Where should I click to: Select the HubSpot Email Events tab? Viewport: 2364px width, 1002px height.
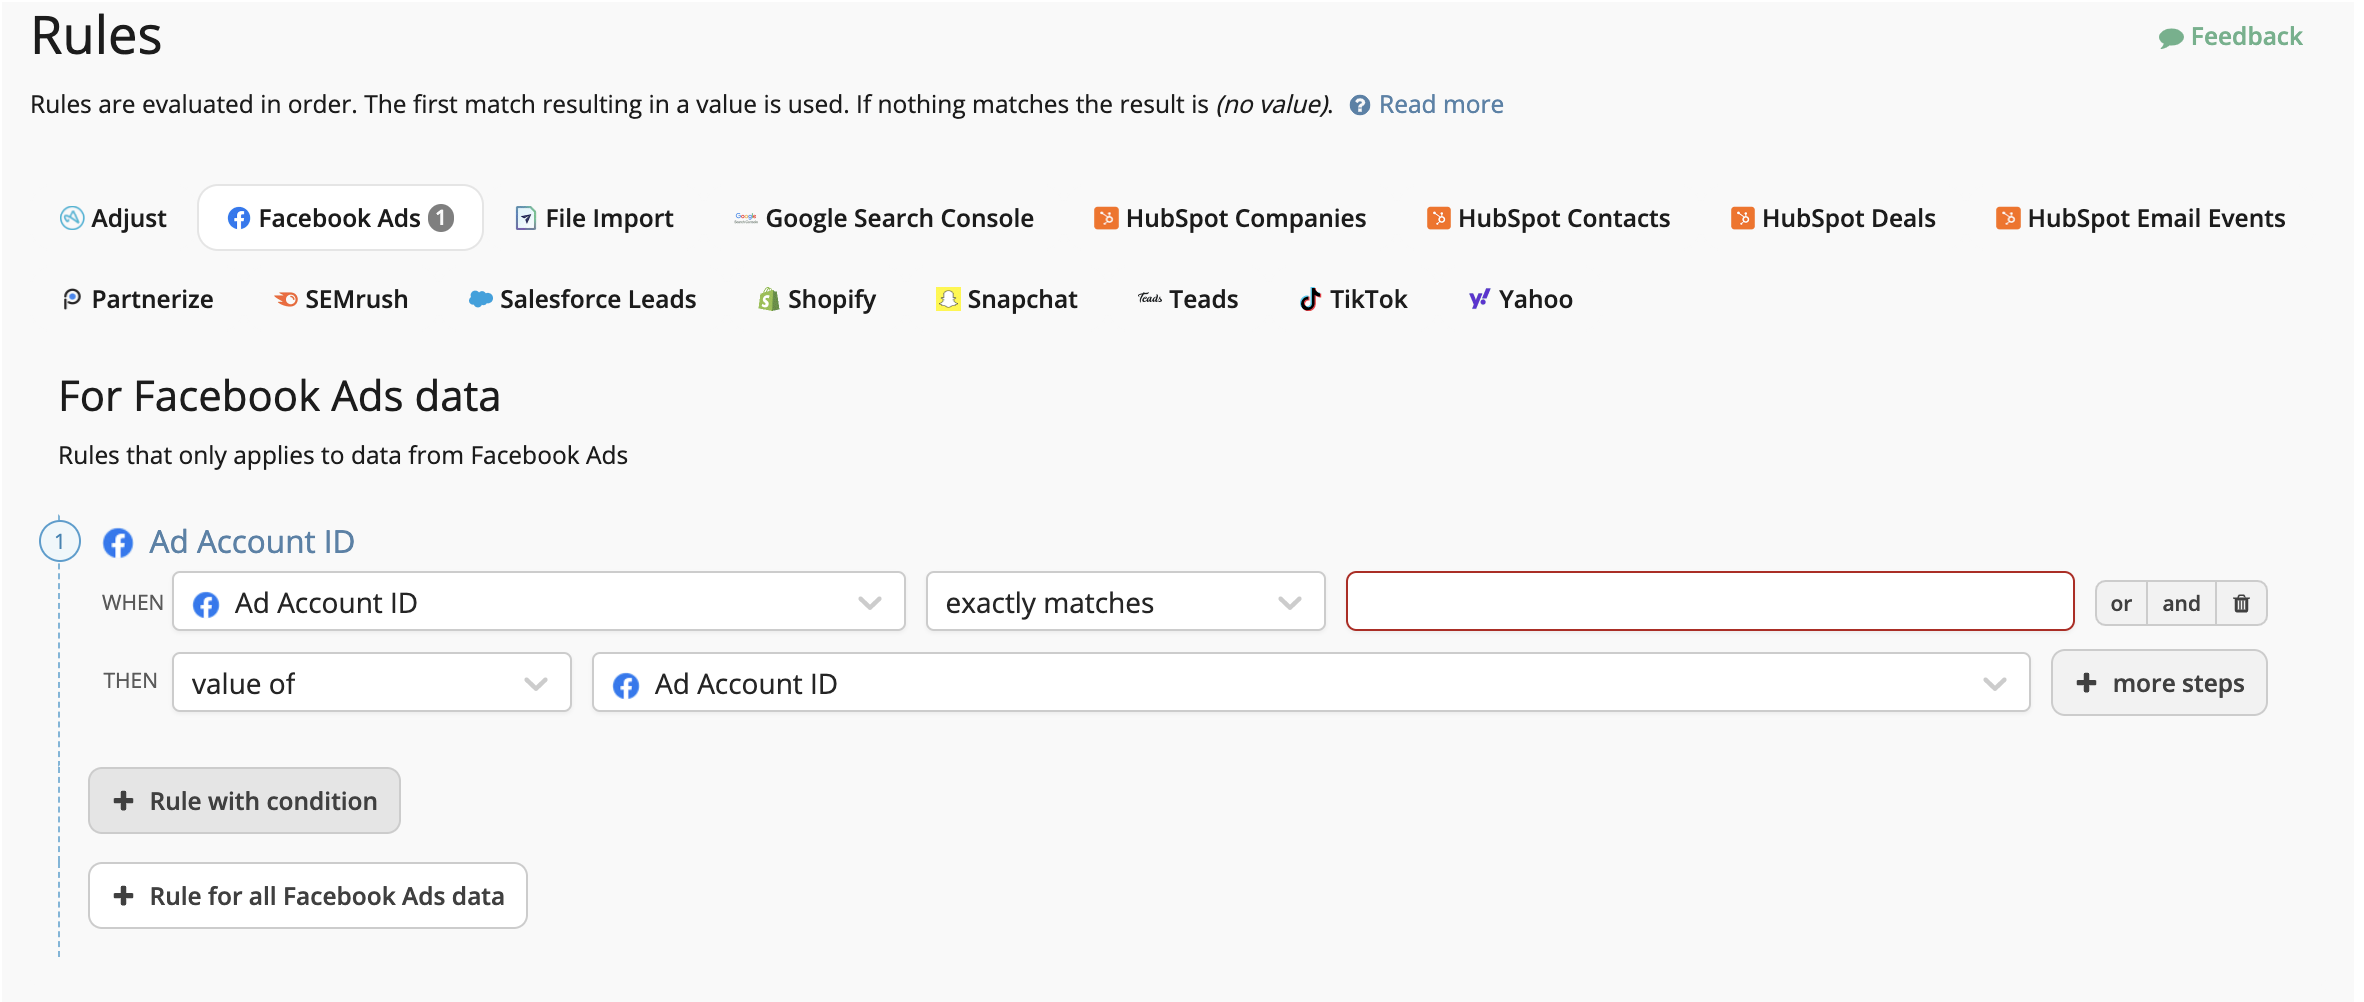pyautogui.click(x=2140, y=218)
